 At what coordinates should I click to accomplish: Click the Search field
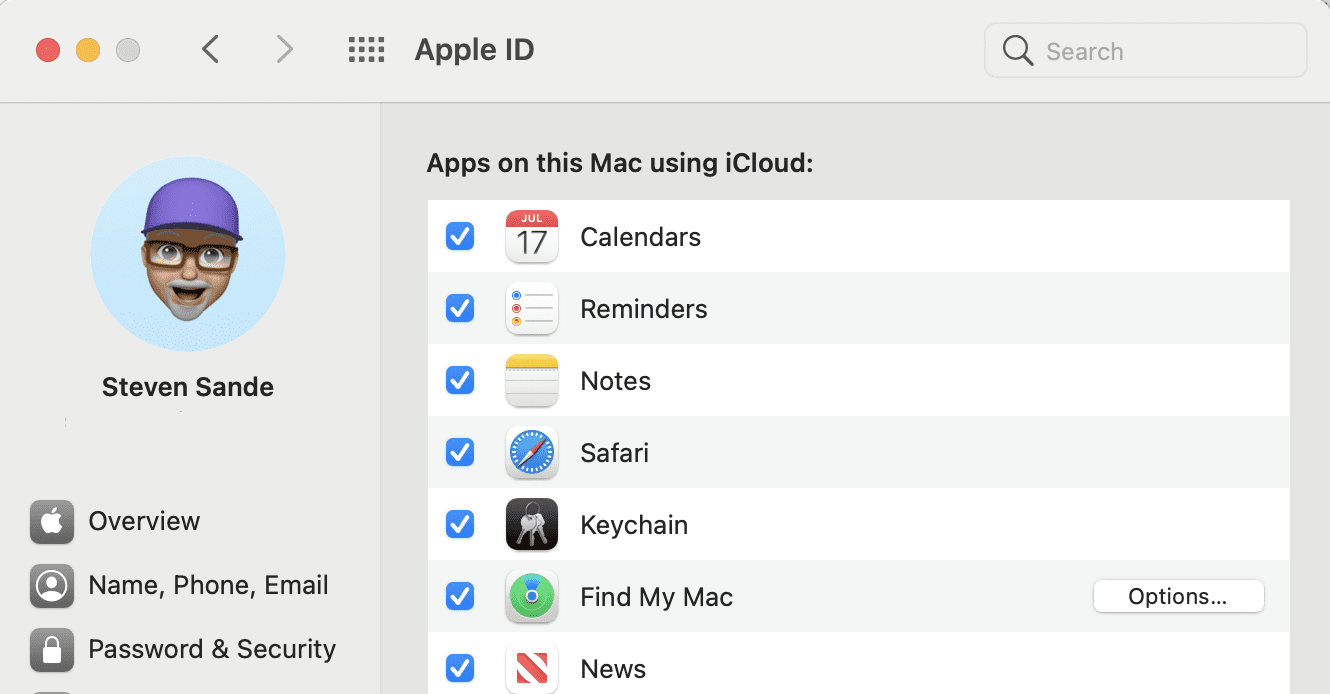pyautogui.click(x=1160, y=51)
